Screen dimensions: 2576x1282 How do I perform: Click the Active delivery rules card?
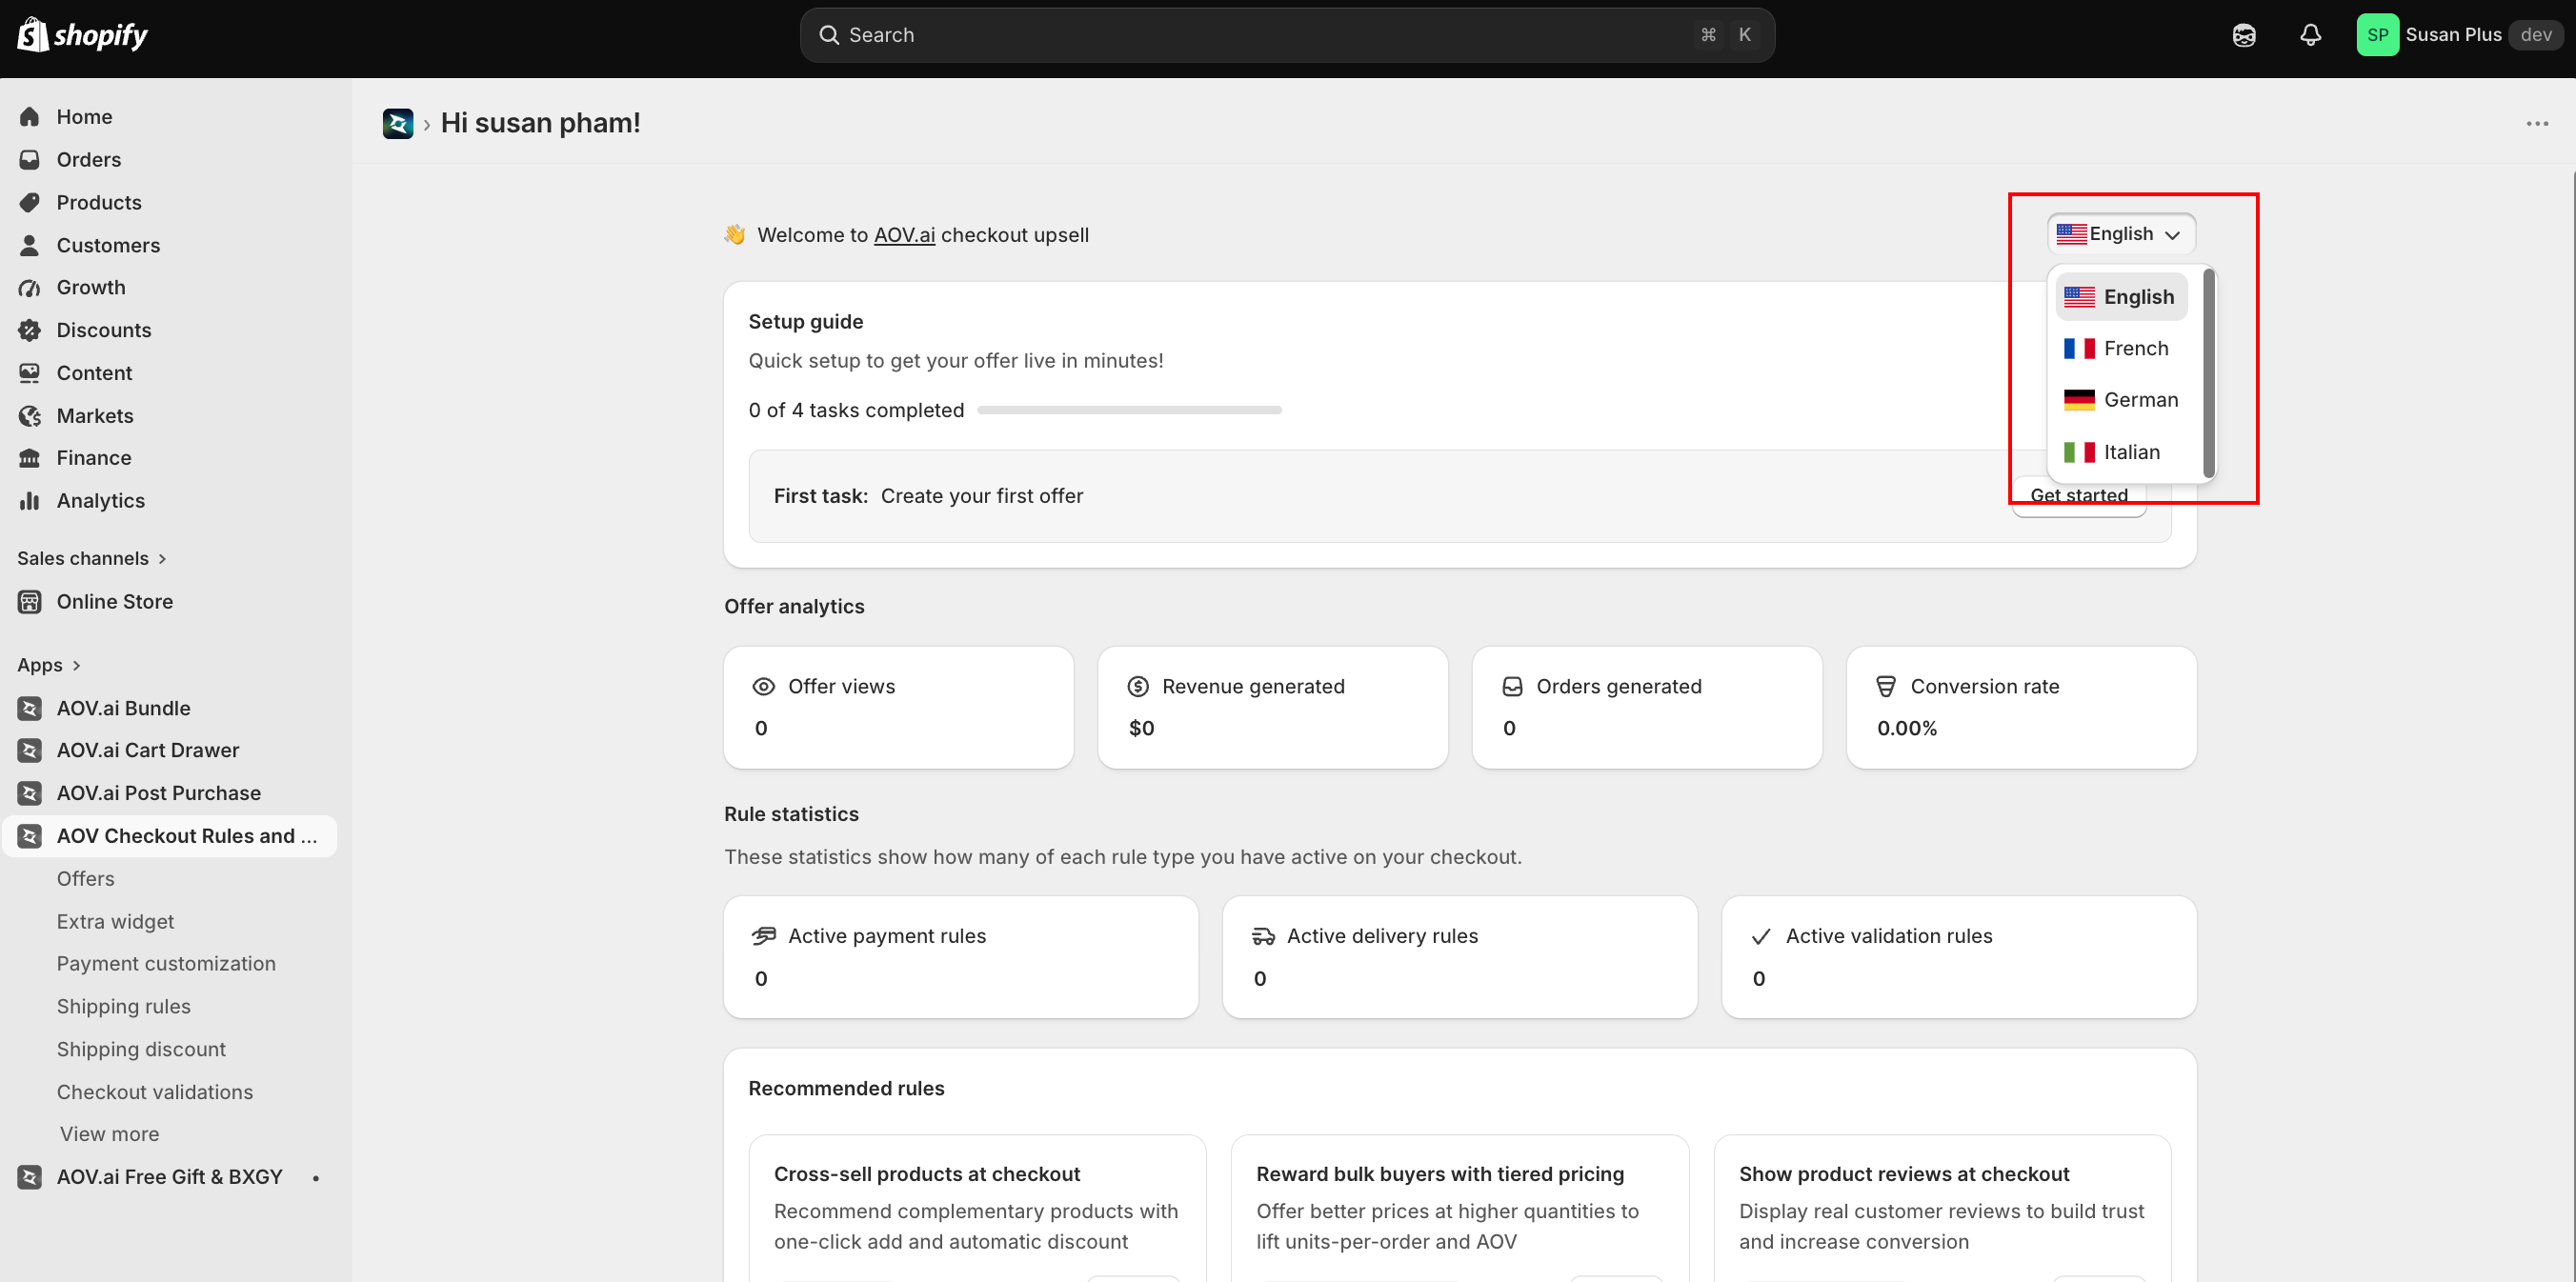[1459, 957]
